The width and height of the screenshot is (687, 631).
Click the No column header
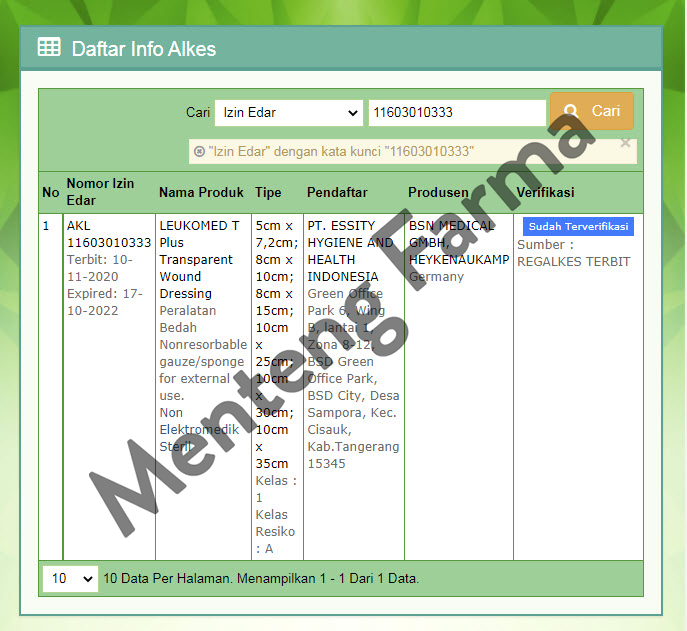(x=51, y=192)
